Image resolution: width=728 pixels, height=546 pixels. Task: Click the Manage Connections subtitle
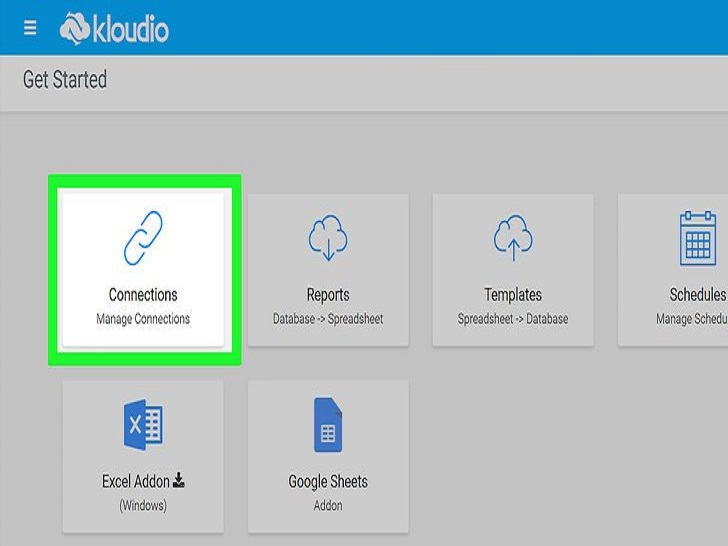tap(143, 319)
